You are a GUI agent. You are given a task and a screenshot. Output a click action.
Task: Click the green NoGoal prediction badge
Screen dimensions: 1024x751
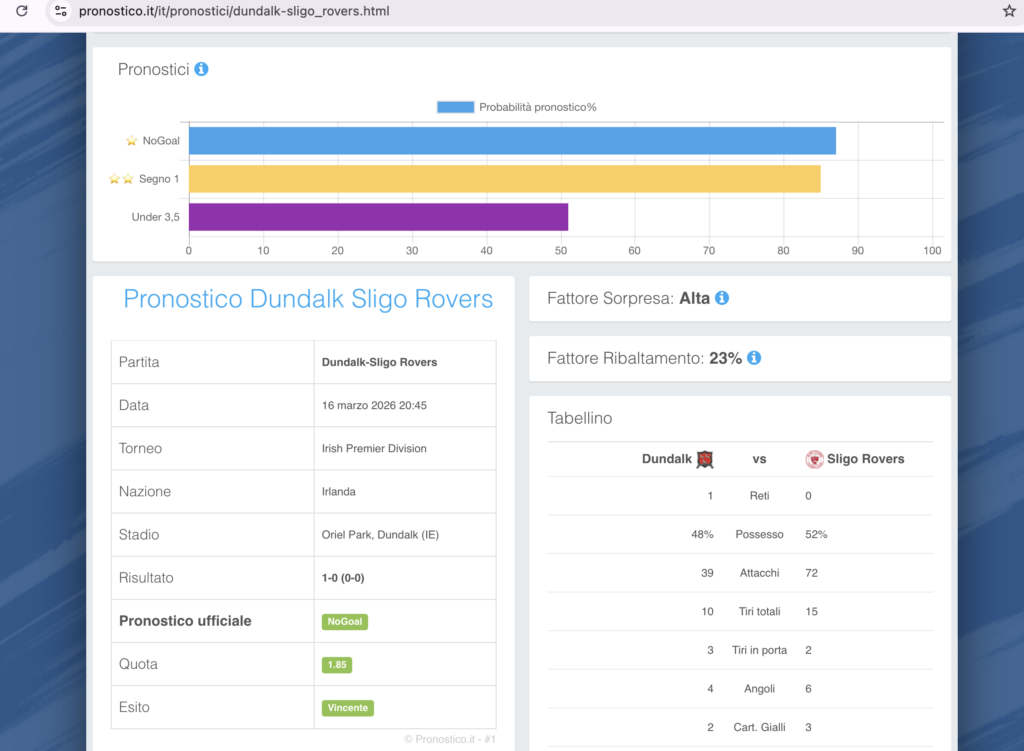[x=345, y=622]
